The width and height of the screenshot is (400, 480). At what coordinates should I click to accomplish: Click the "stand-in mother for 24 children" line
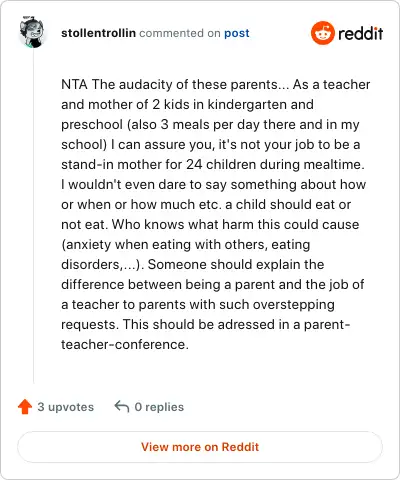[x=213, y=164]
